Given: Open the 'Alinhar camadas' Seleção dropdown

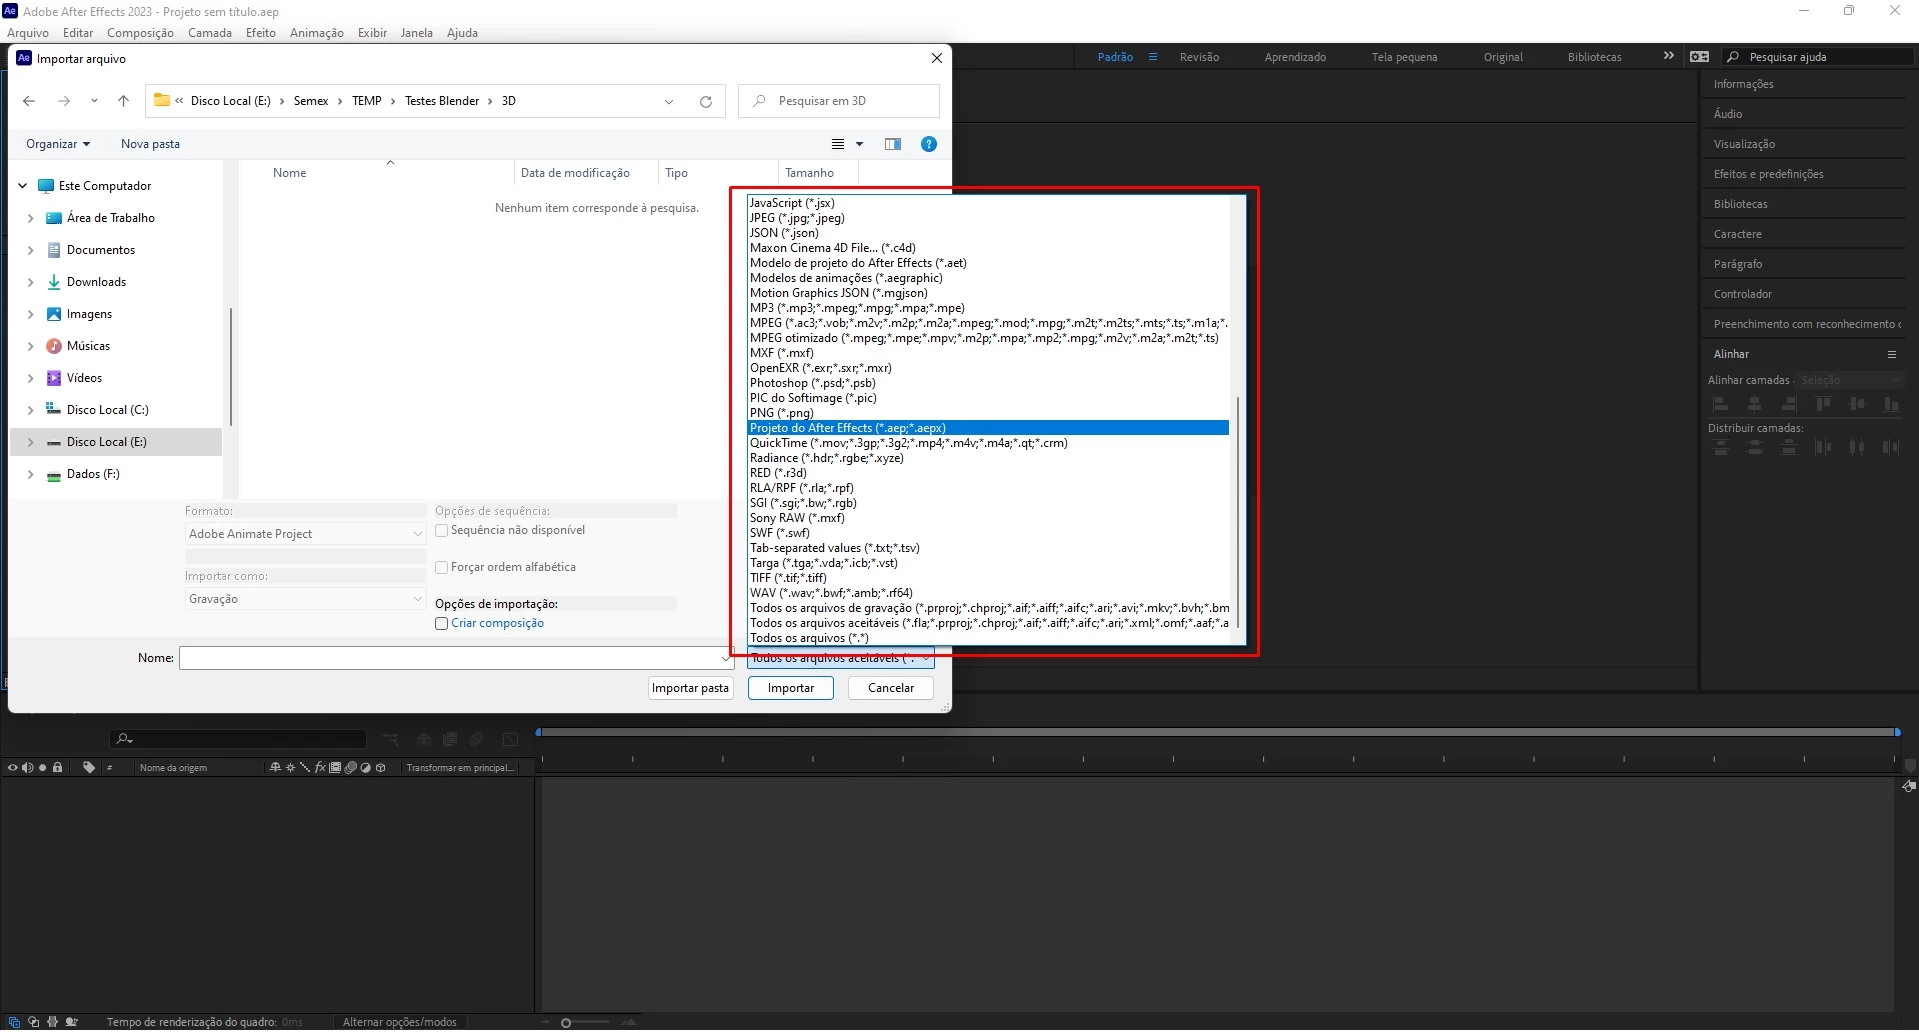Looking at the screenshot, I should pyautogui.click(x=1849, y=380).
